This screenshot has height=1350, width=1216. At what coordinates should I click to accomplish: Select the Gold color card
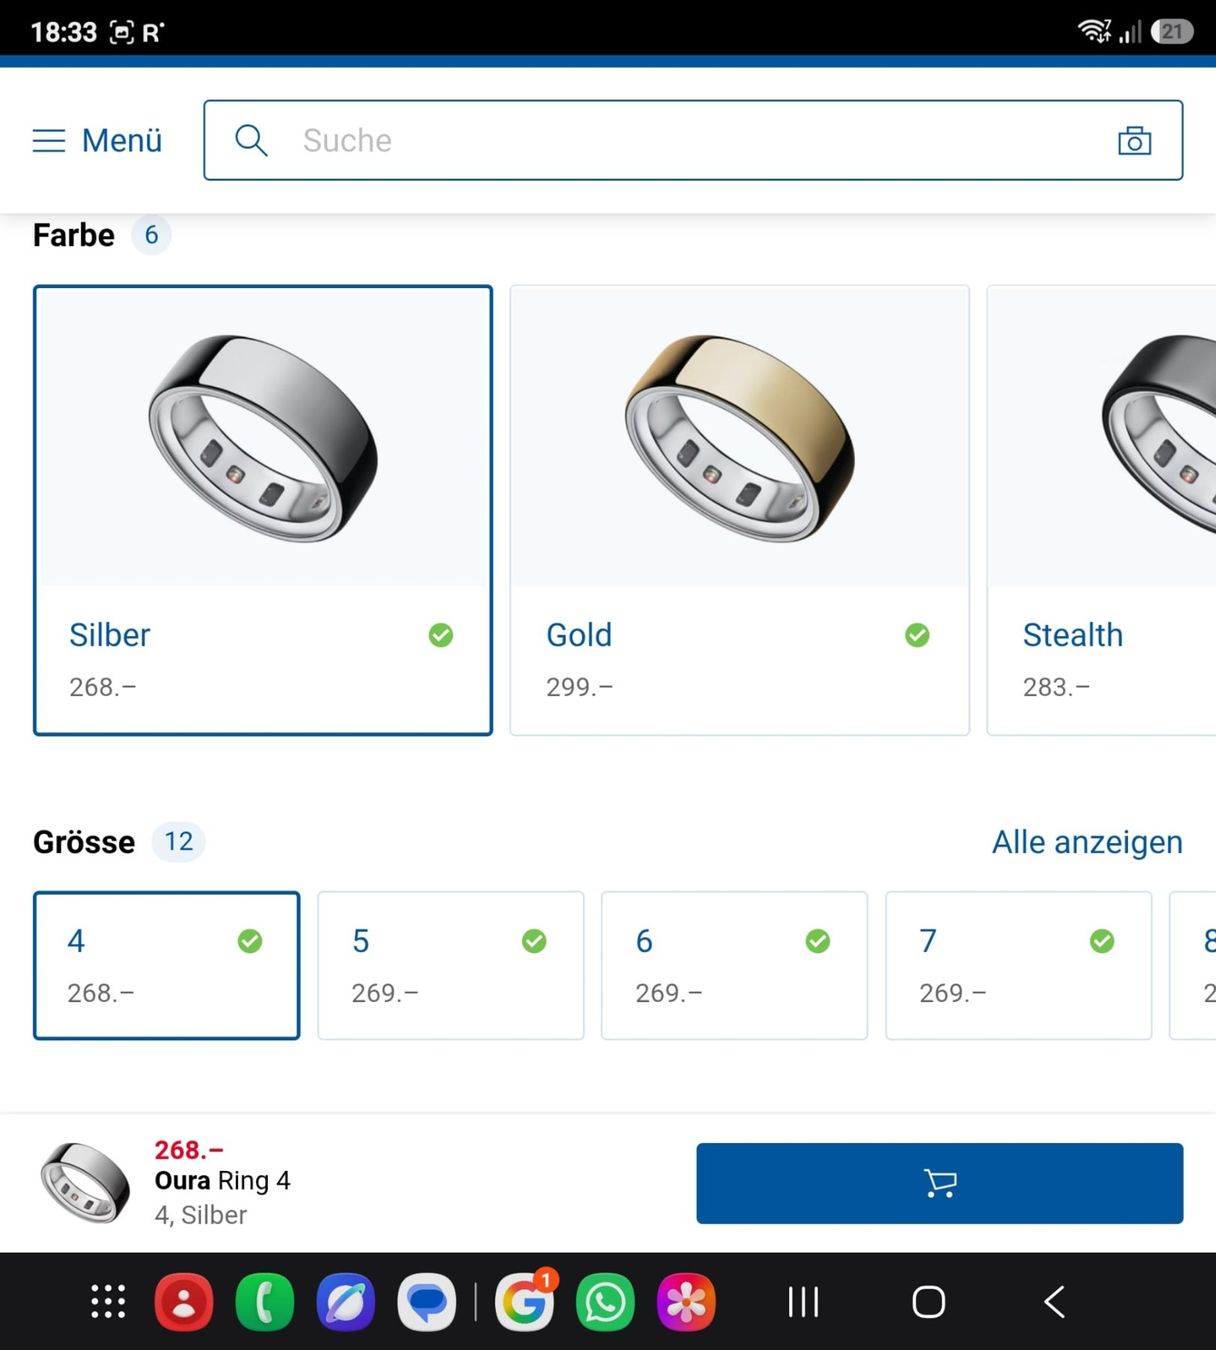point(739,510)
